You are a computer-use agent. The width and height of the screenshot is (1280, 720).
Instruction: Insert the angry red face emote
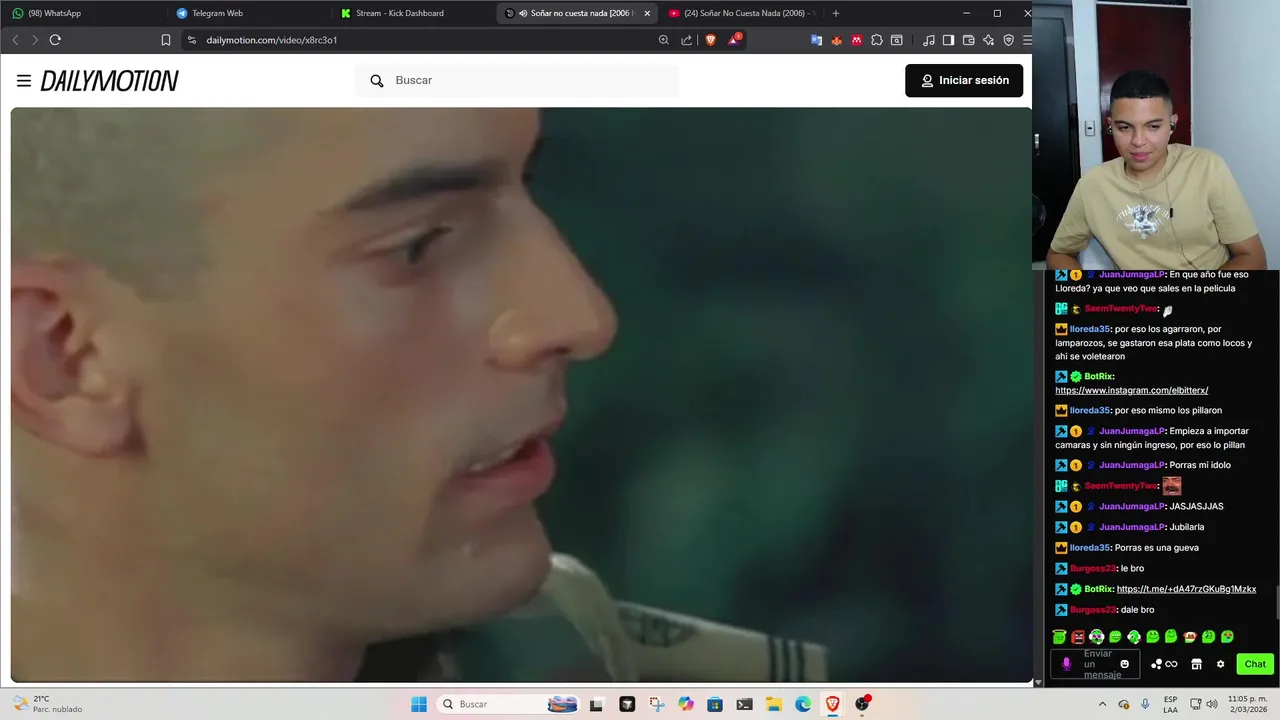click(x=1078, y=637)
